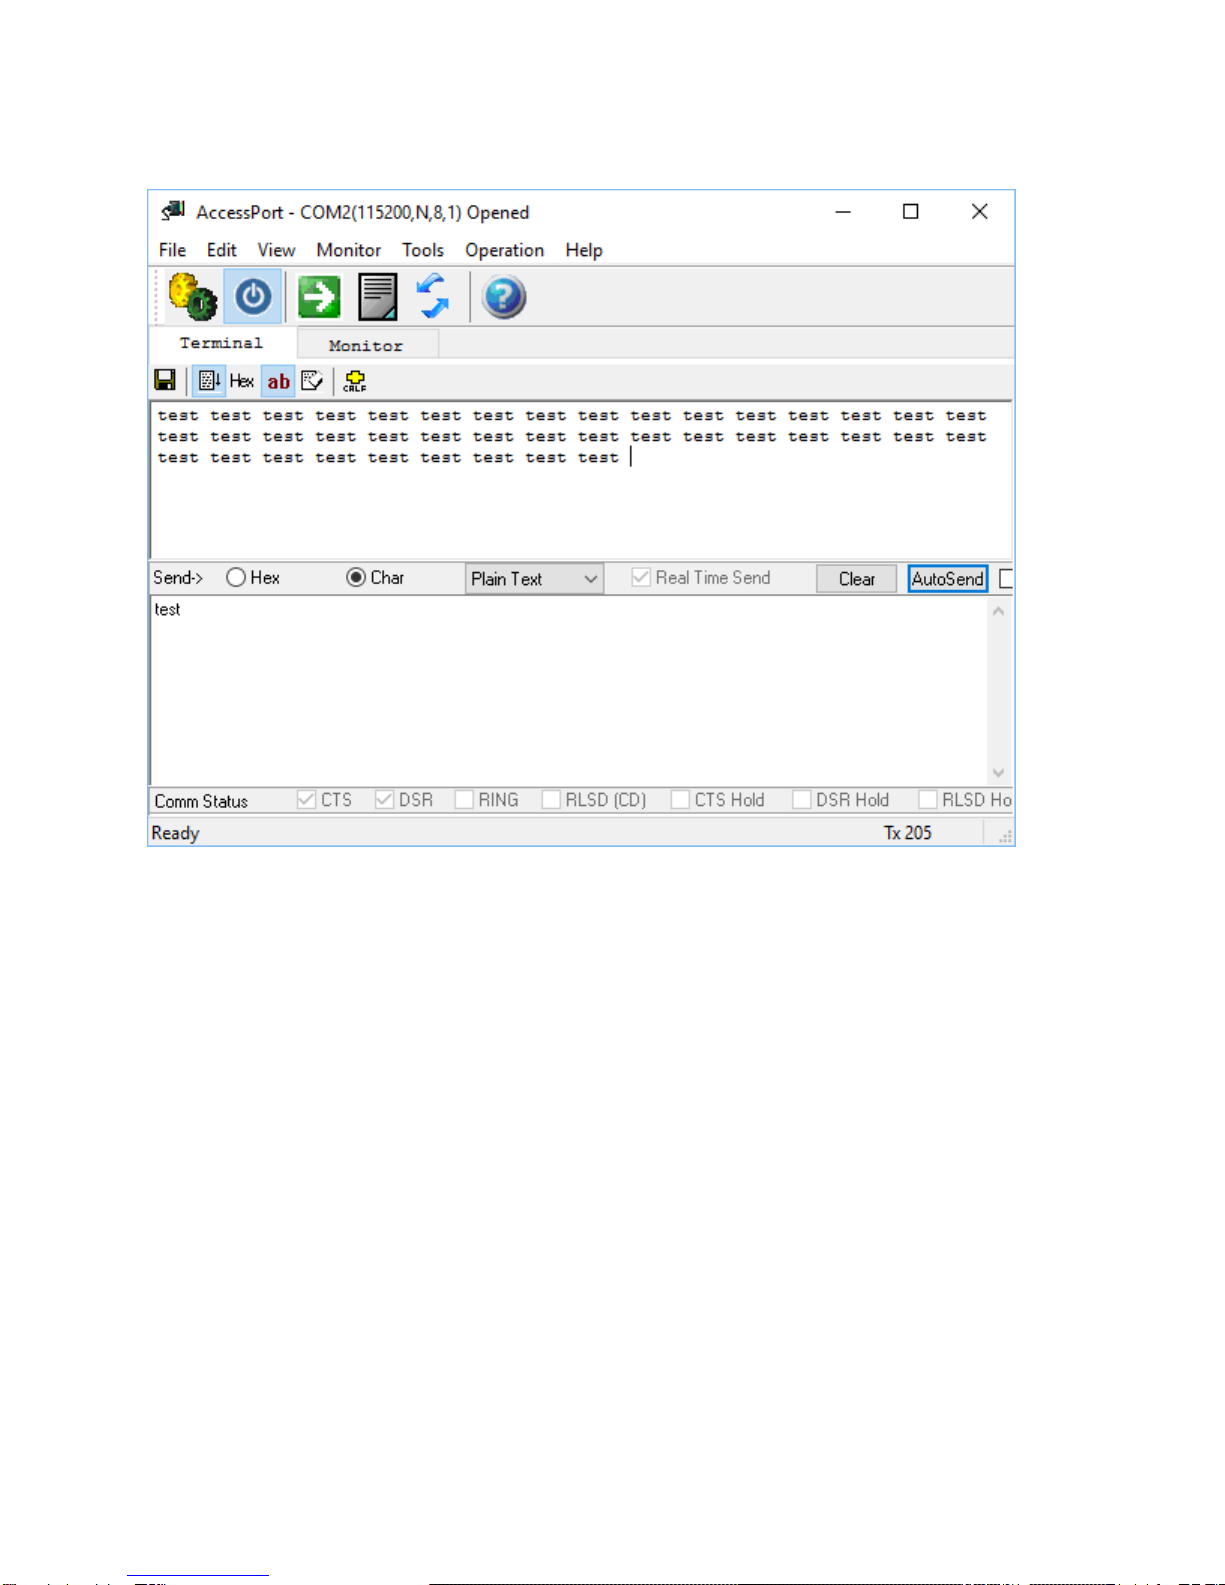Viewport: 1225px width, 1585px height.
Task: Maximize the AccessPort window
Action: (911, 211)
